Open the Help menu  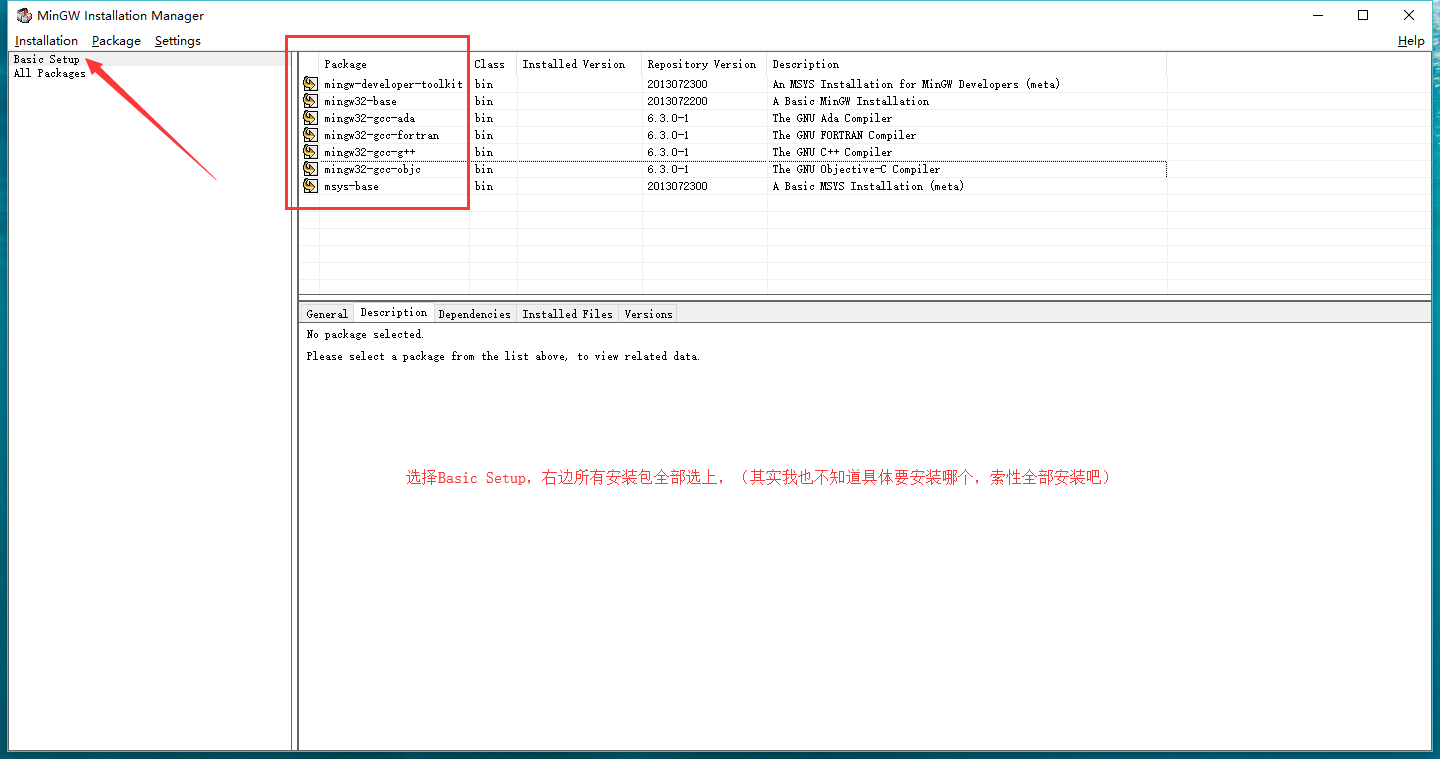pos(1411,41)
